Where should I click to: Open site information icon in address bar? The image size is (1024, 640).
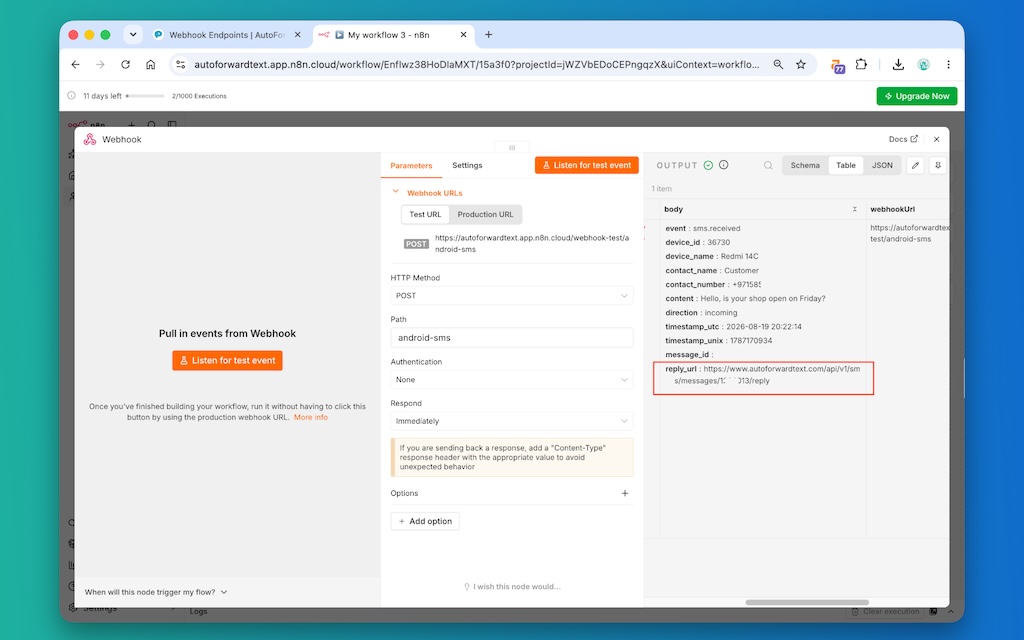click(x=181, y=65)
